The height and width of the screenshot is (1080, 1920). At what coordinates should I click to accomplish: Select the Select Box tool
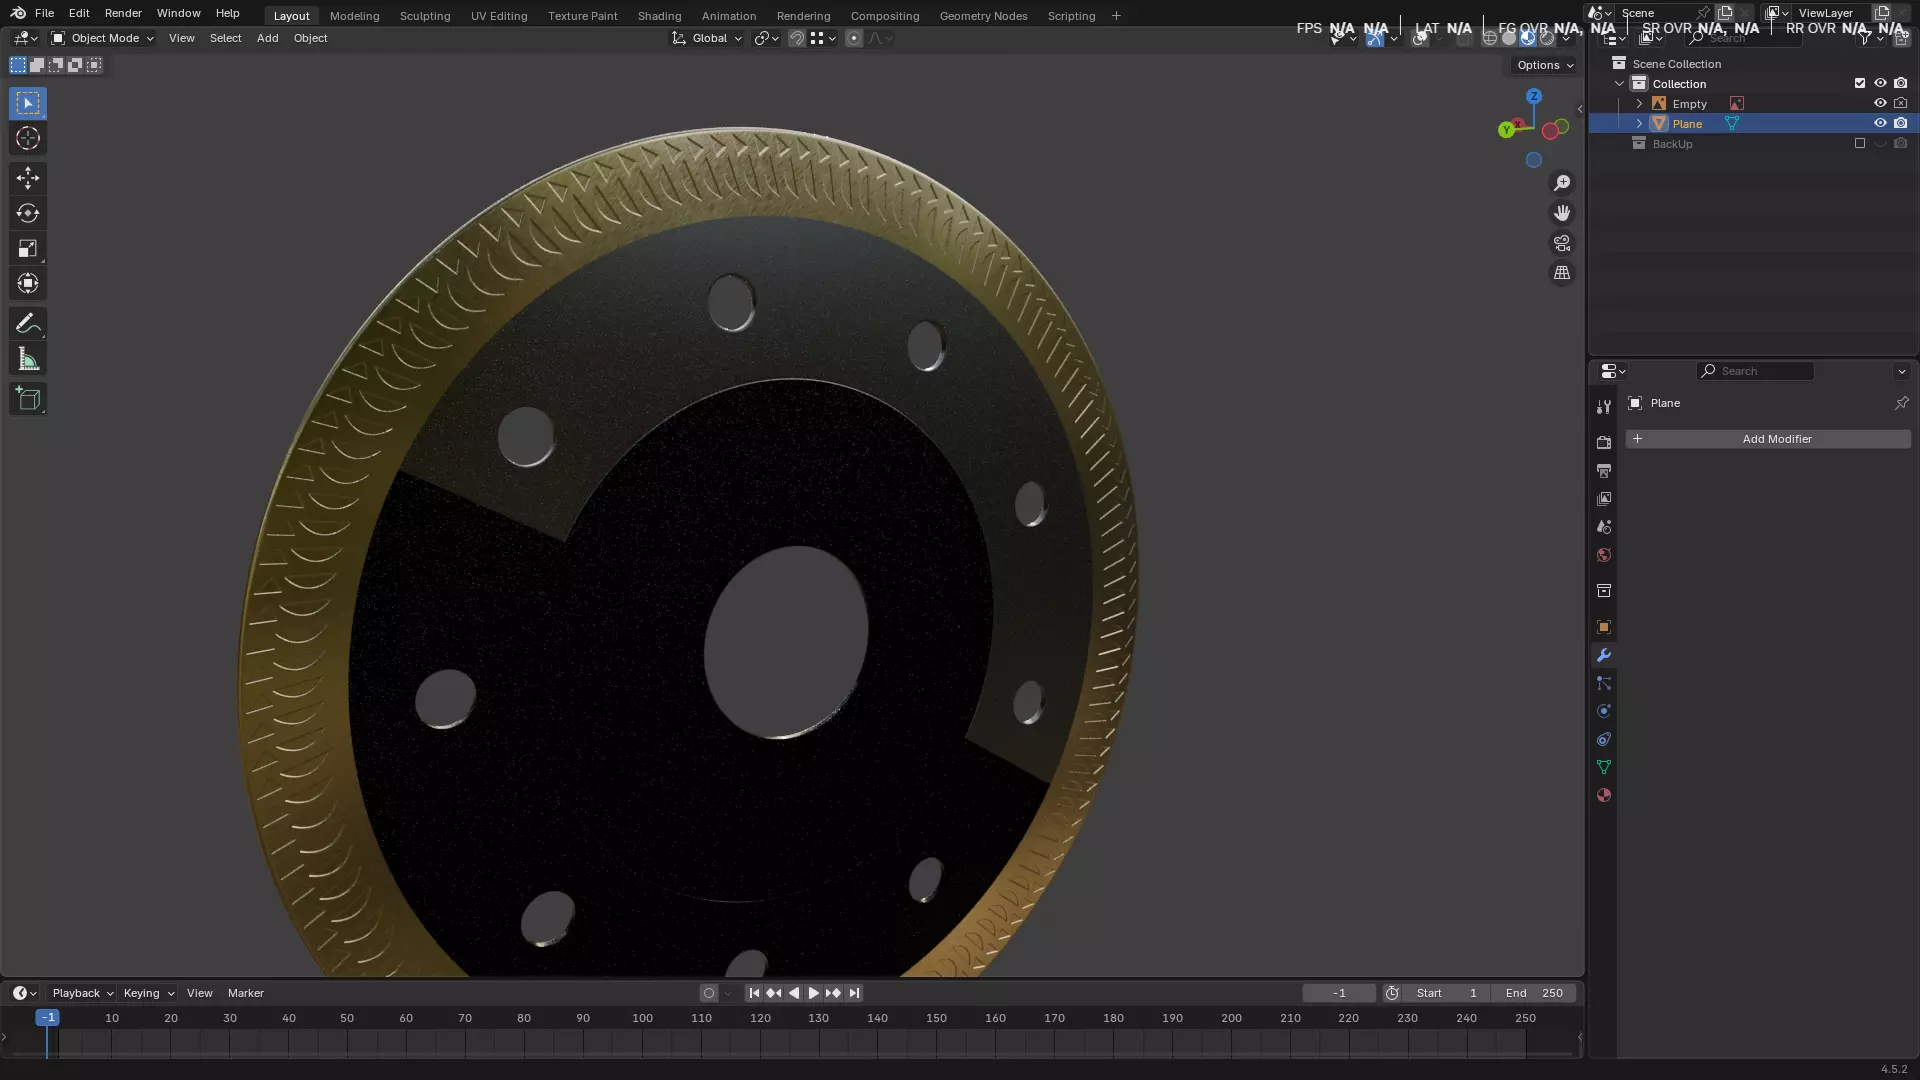pyautogui.click(x=28, y=103)
